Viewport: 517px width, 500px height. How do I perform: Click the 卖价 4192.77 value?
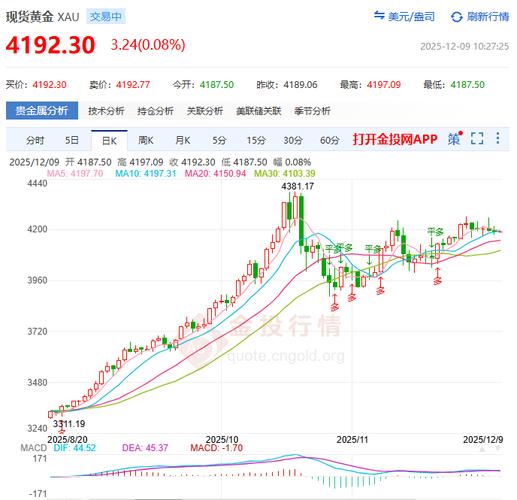[x=133, y=85]
